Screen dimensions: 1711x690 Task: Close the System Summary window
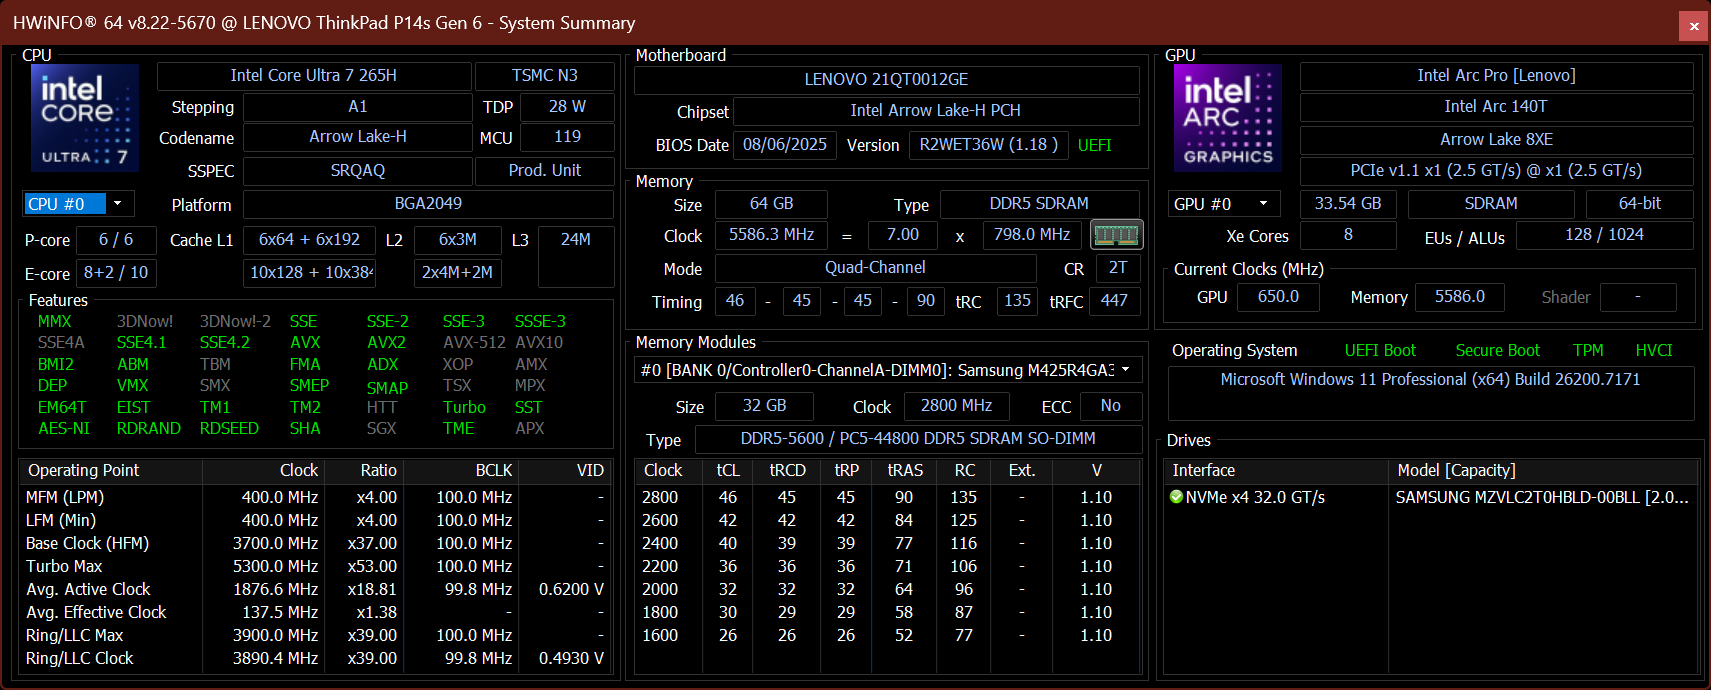point(1693,26)
